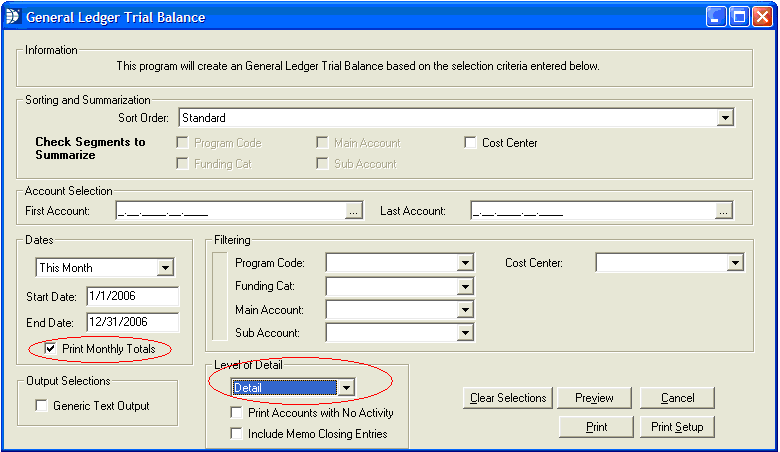Viewport: 780px width, 452px height.
Task: Expand the Sort Order dropdown
Action: click(x=725, y=118)
